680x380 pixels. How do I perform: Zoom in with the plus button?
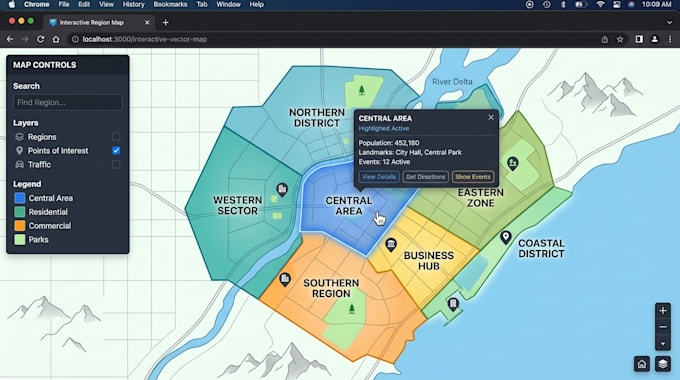663,311
